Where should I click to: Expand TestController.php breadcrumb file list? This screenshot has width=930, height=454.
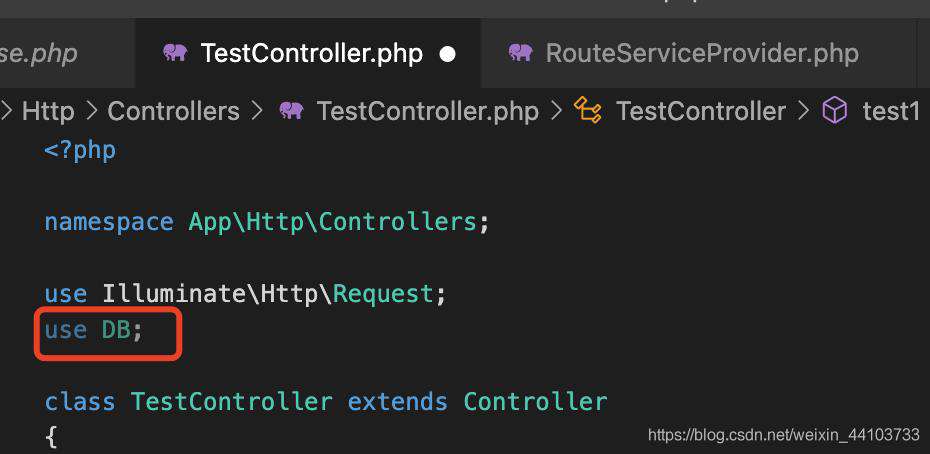(x=428, y=111)
